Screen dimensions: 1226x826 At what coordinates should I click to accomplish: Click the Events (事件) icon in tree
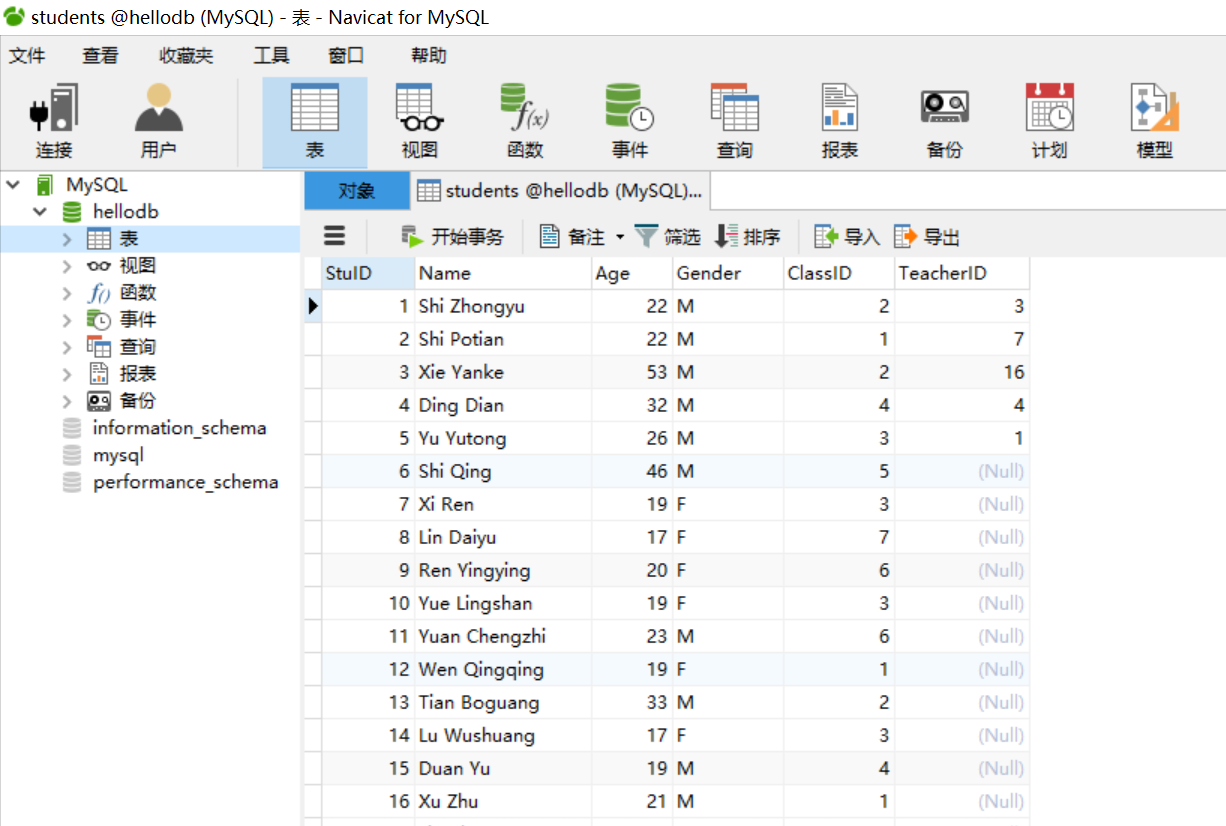99,320
